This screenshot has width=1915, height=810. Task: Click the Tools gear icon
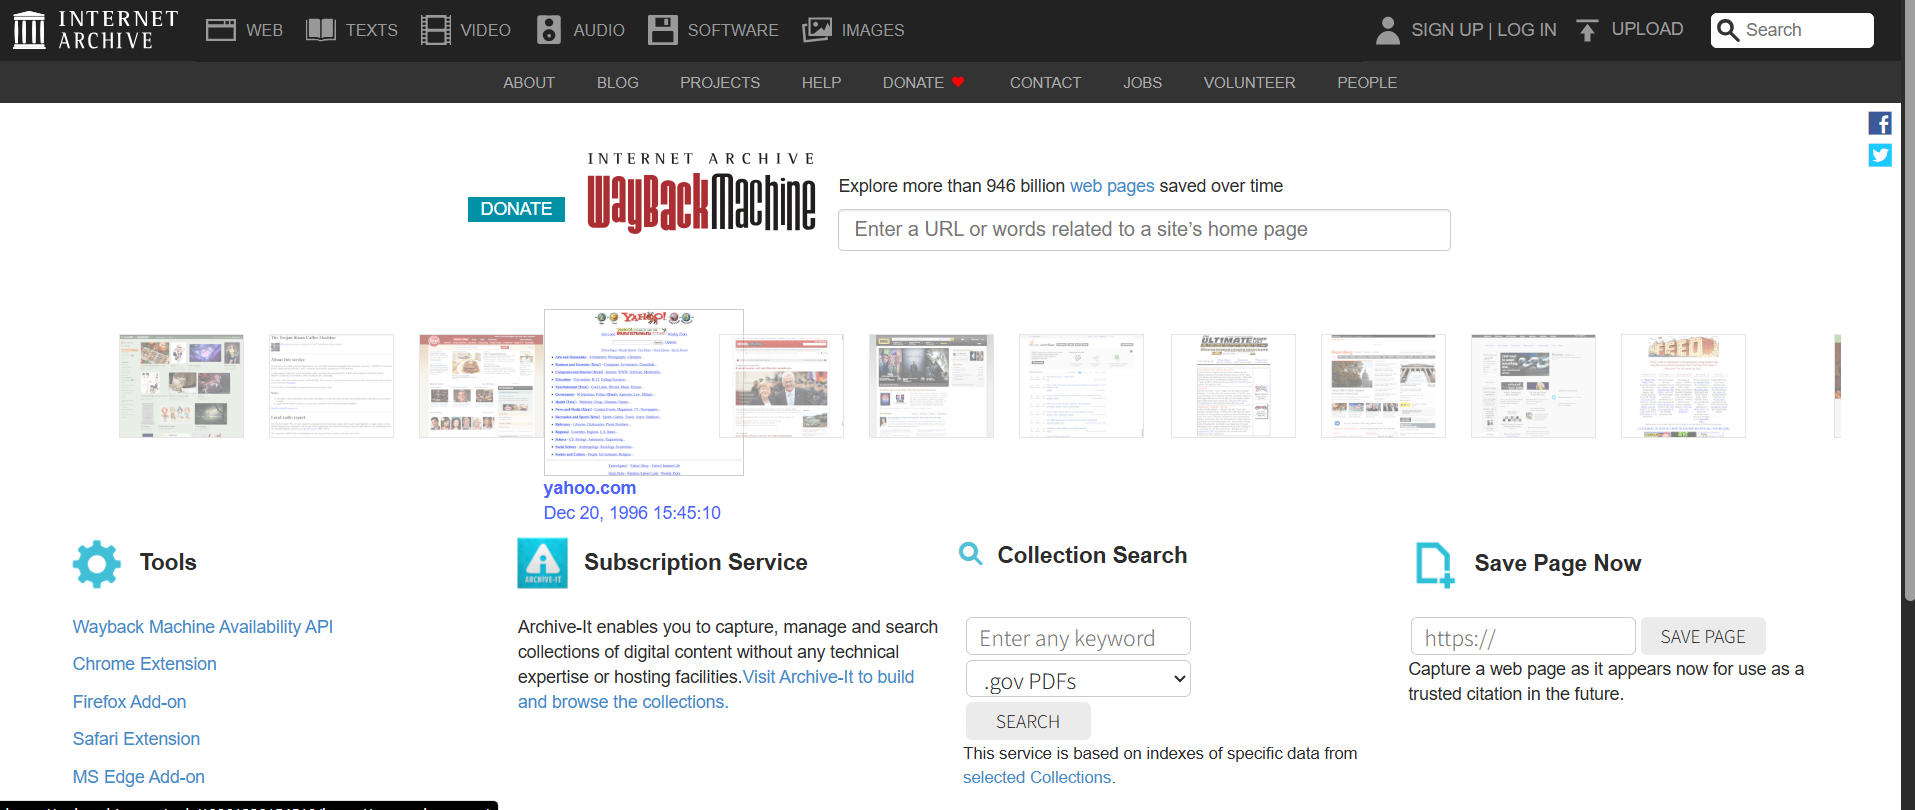coord(97,564)
